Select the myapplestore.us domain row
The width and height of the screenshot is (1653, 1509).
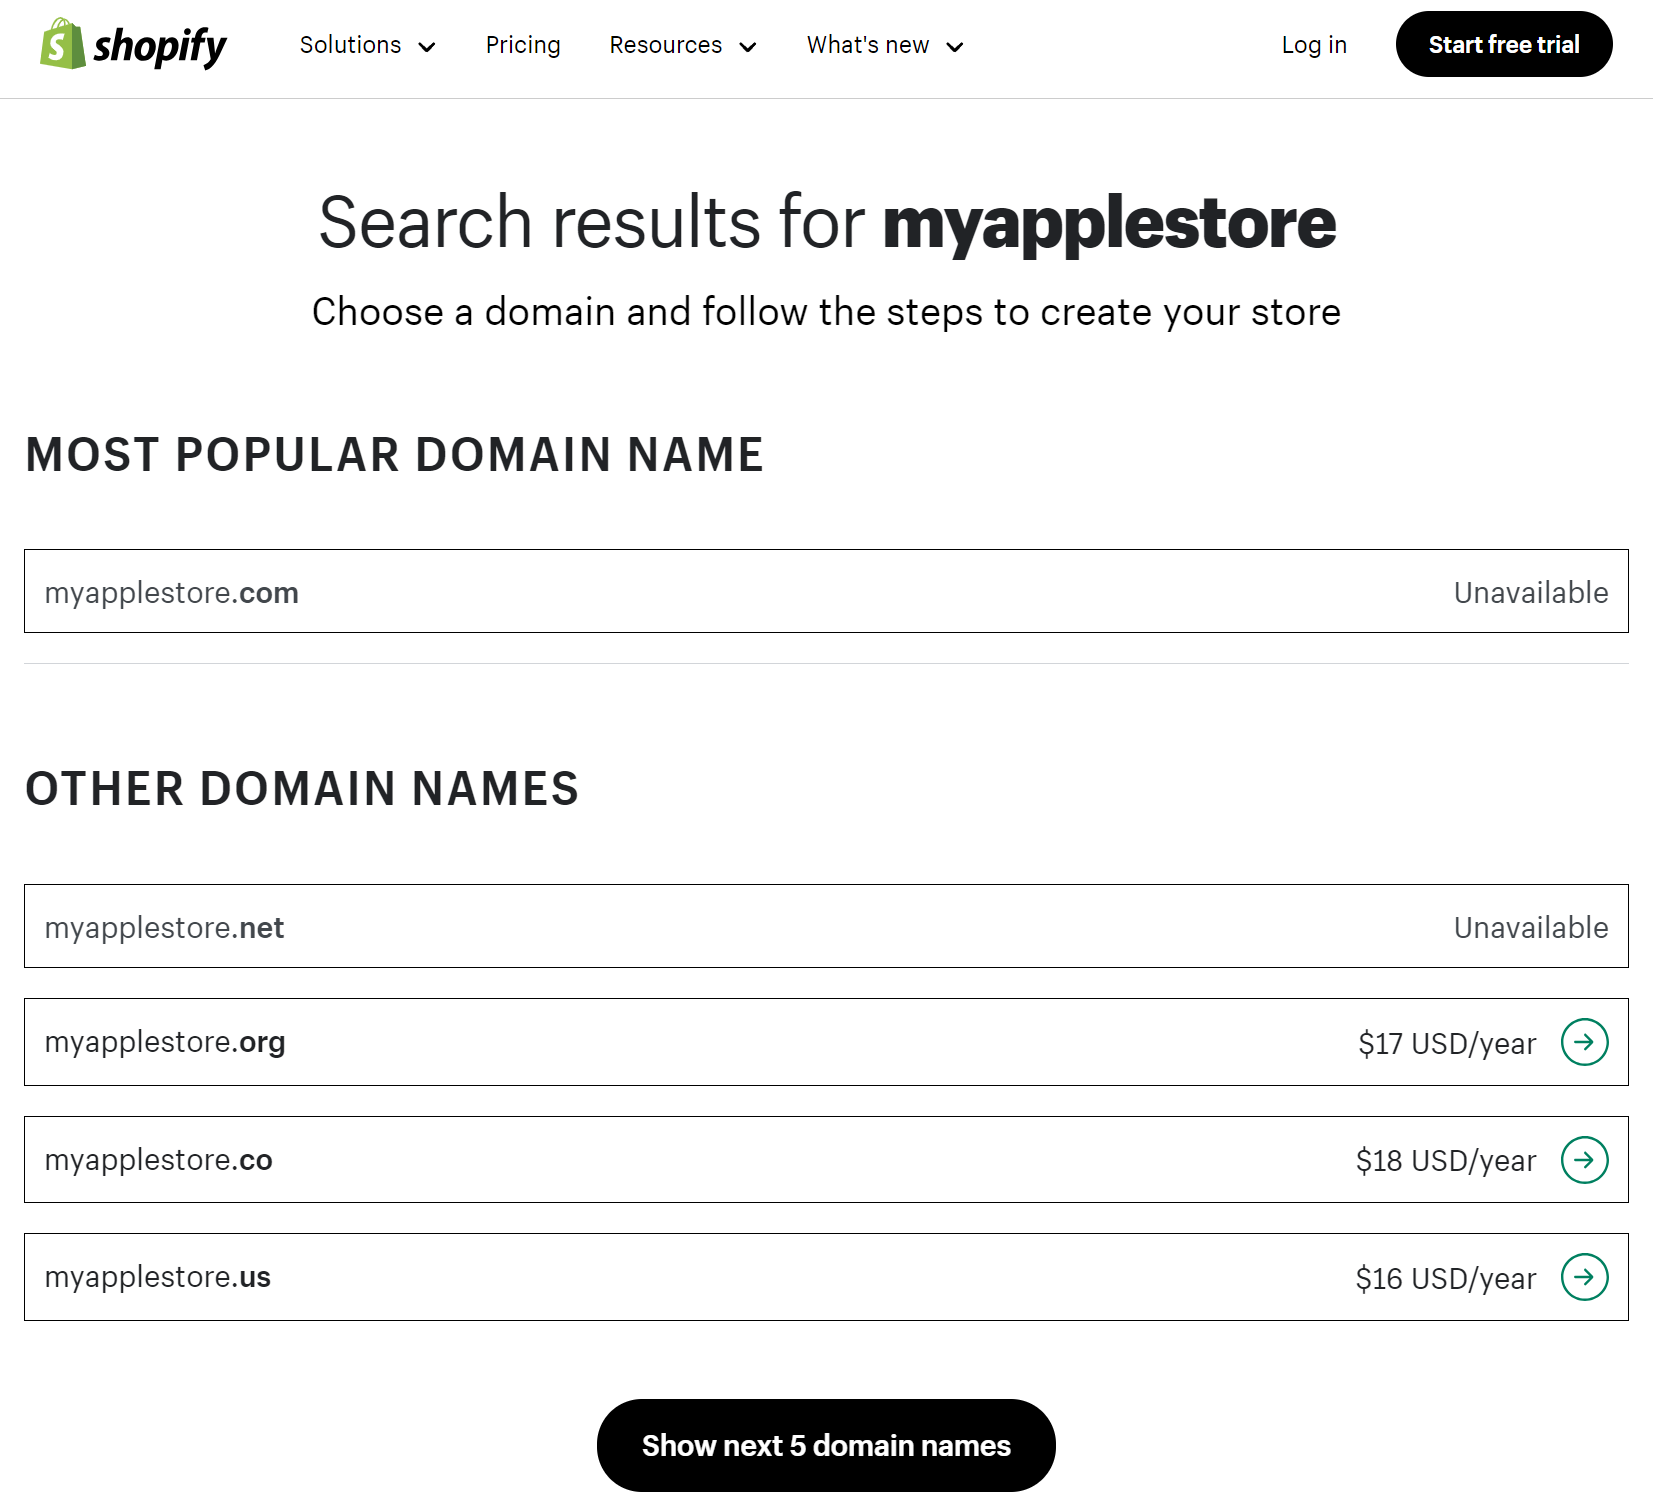pyautogui.click(x=826, y=1277)
